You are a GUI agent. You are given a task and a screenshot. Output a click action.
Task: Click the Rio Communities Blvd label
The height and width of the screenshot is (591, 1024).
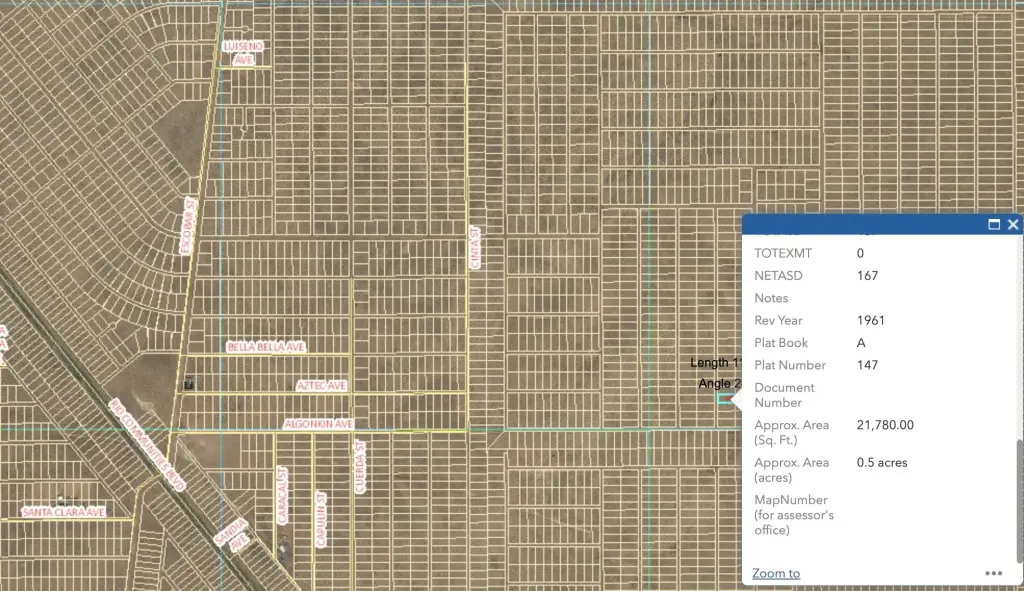pos(146,445)
